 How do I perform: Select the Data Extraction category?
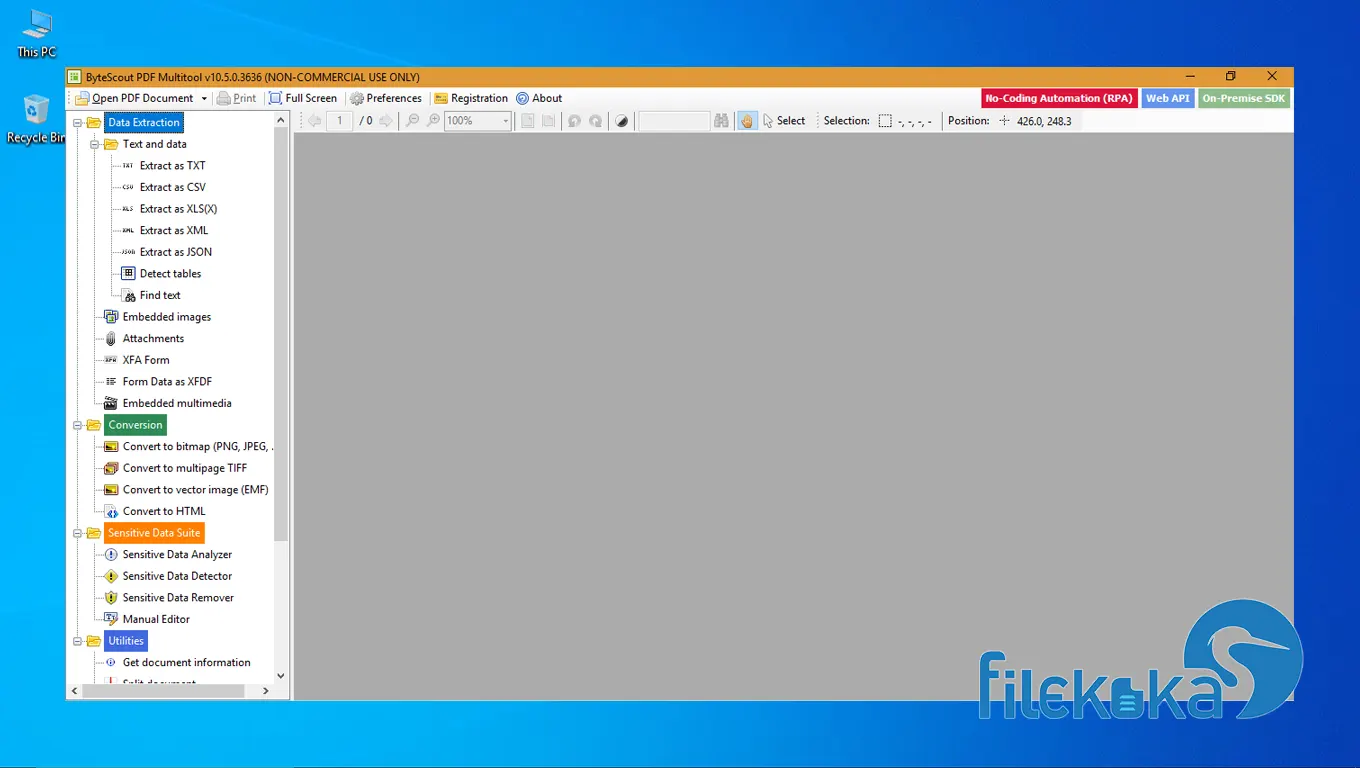144,123
